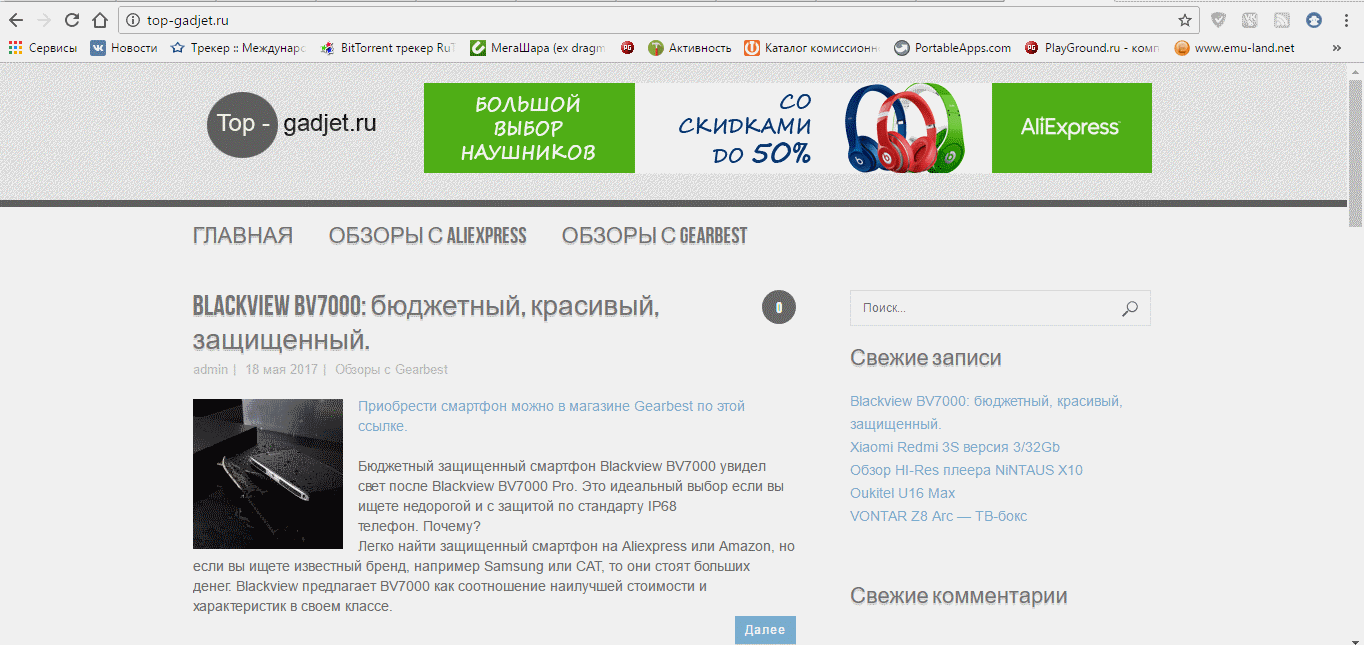Image resolution: width=1364 pixels, height=645 pixels.
Task: Click the unlabeled red PG bookmark icon
Action: point(627,47)
